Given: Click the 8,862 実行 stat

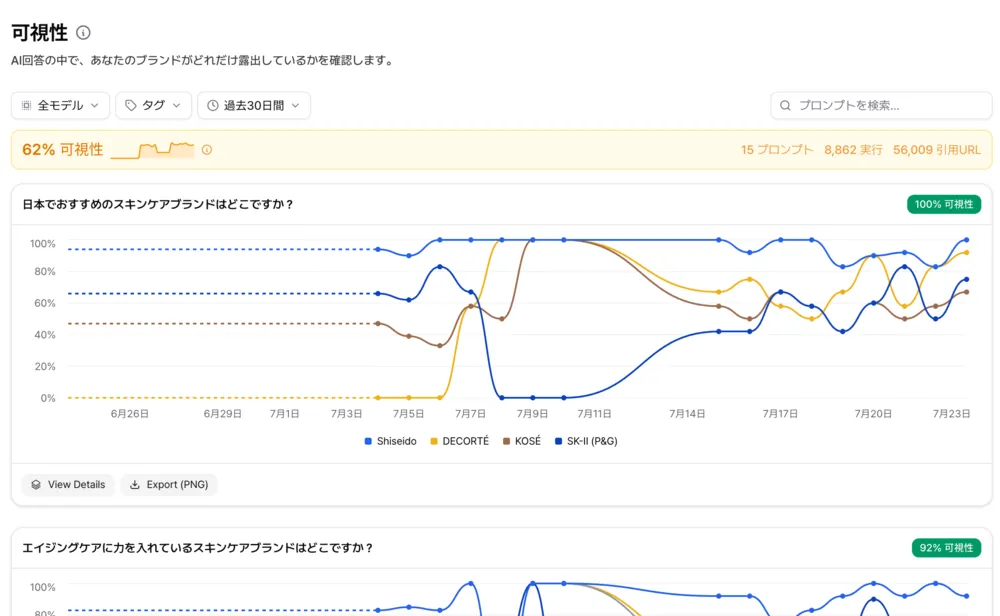Looking at the screenshot, I should pyautogui.click(x=853, y=150).
